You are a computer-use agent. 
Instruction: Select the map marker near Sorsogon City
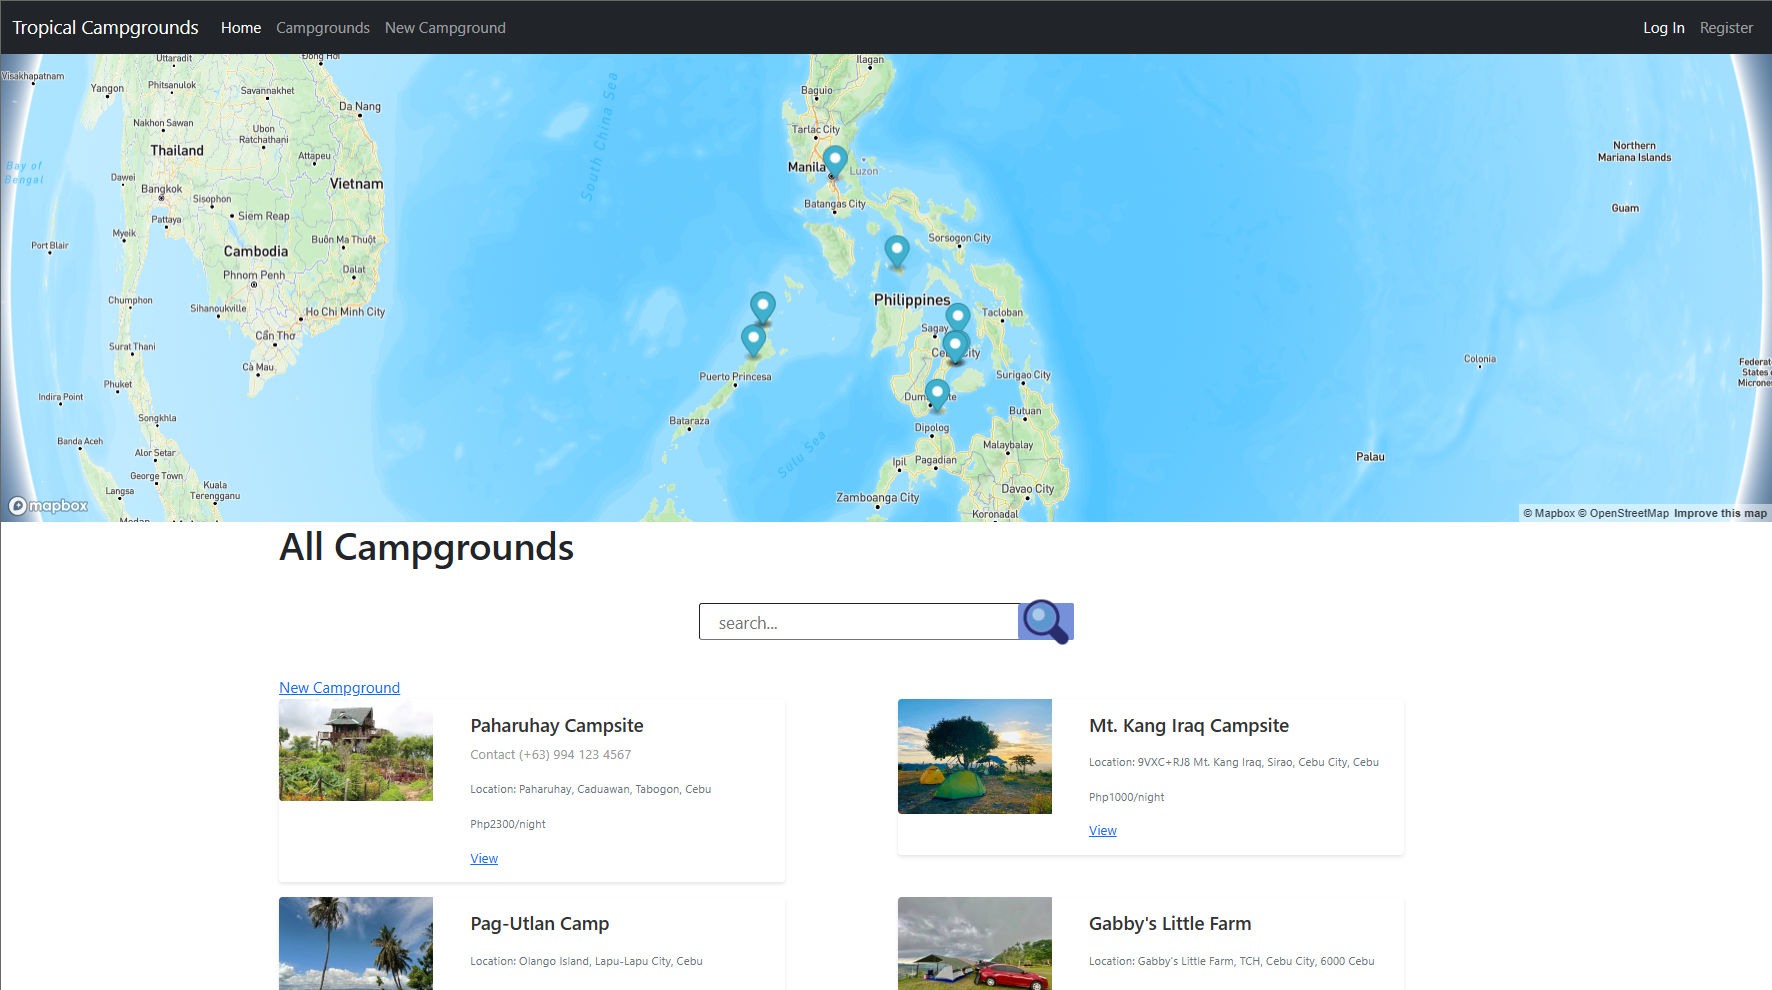point(897,252)
